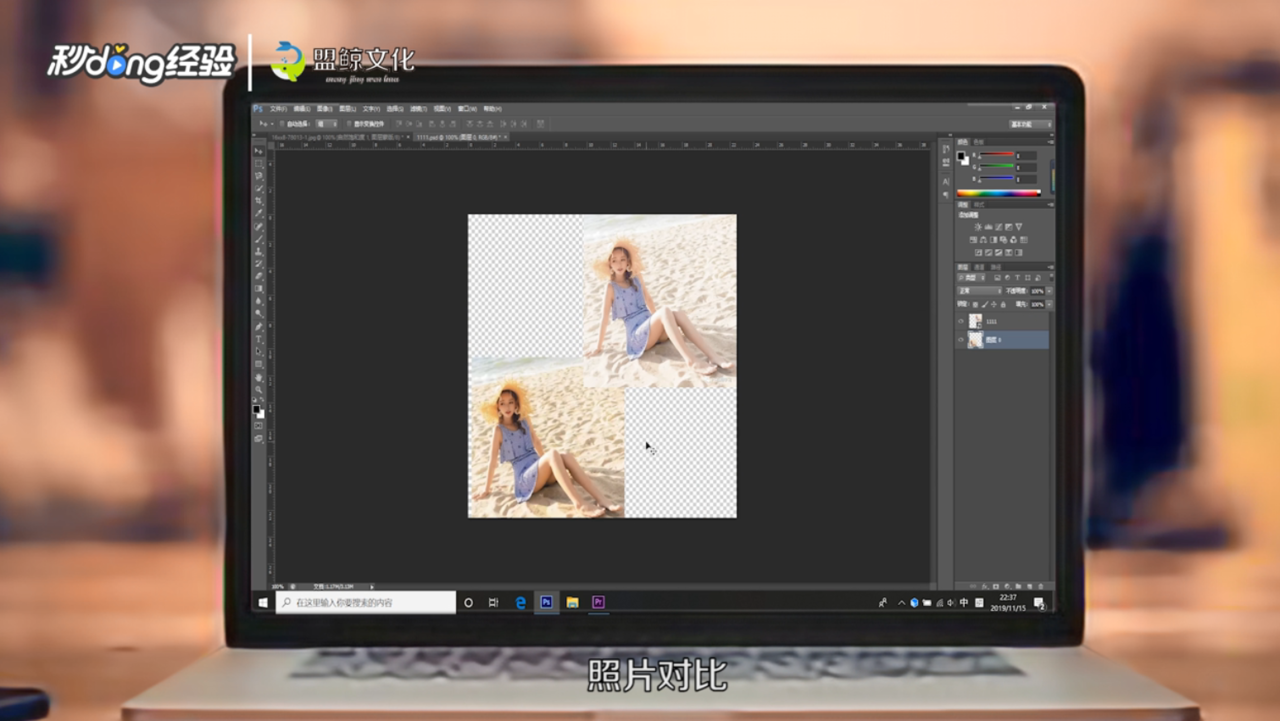Image resolution: width=1280 pixels, height=721 pixels.
Task: Select the Move tool
Action: point(259,151)
